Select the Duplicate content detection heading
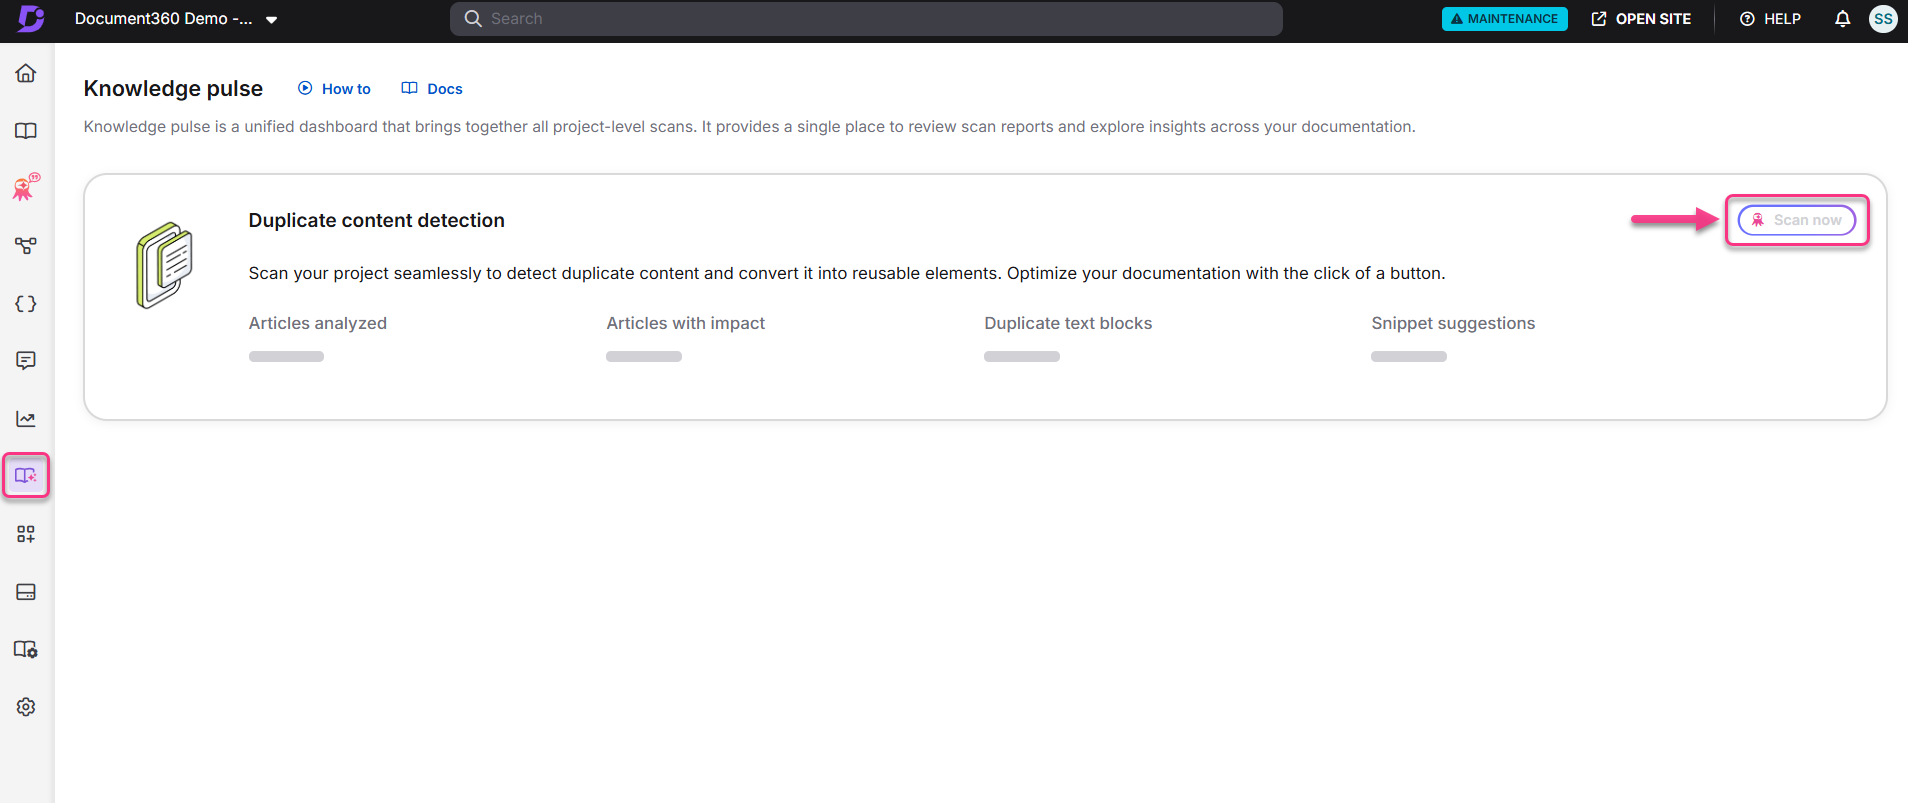Viewport: 1908px width, 803px height. click(x=377, y=220)
